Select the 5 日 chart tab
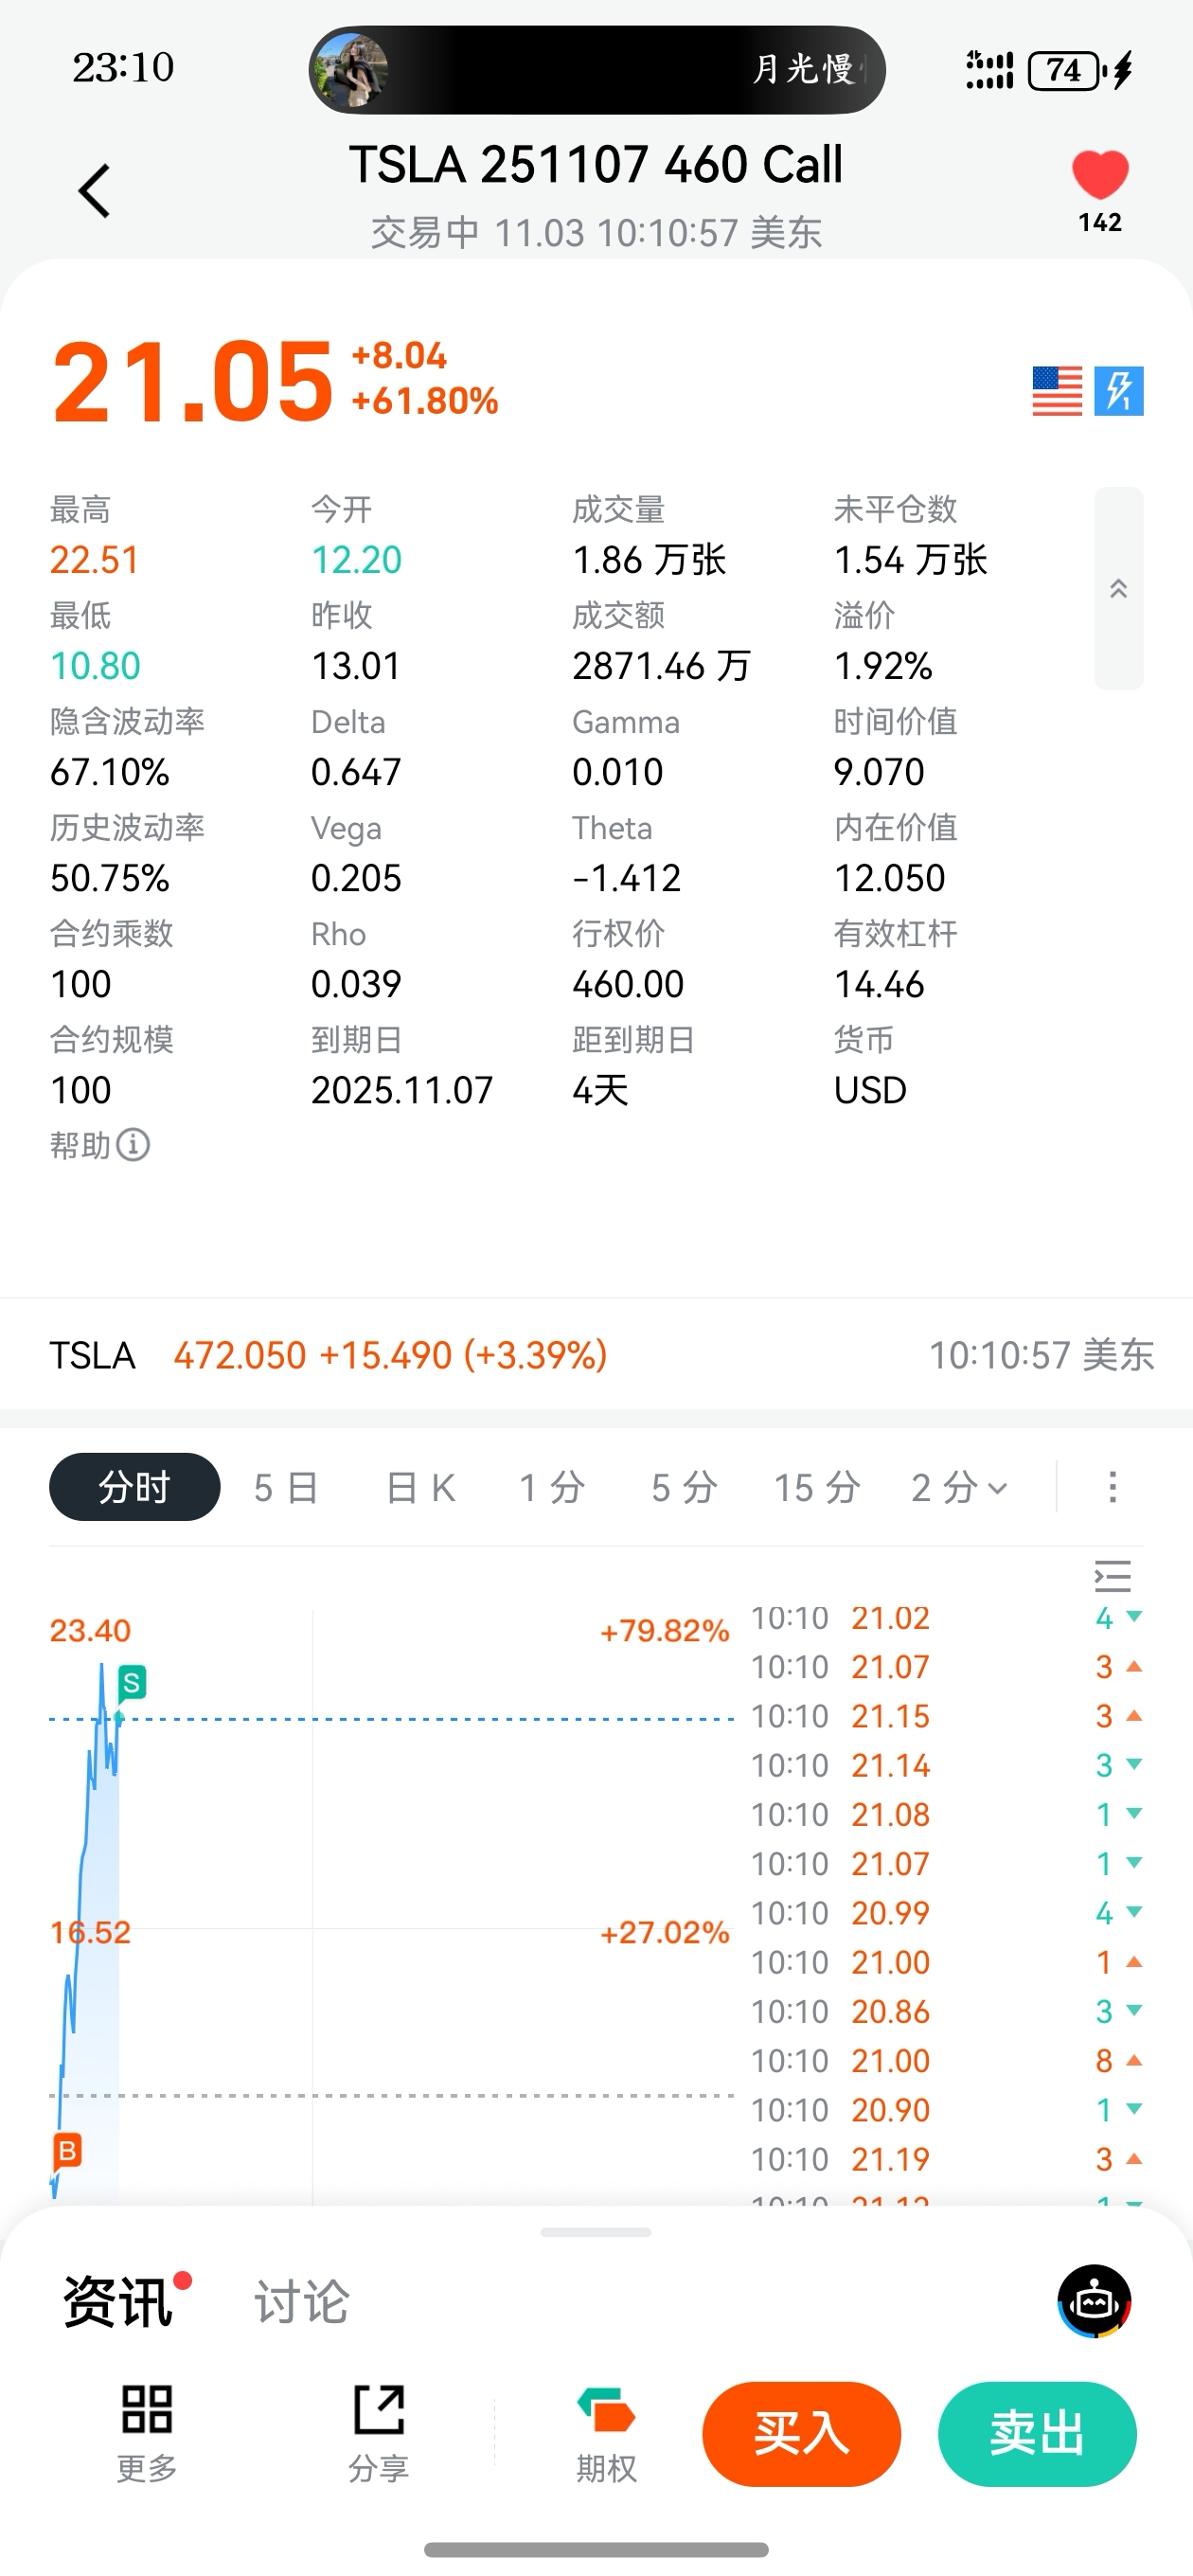Viewport: 1193px width, 2576px height. [x=286, y=1487]
